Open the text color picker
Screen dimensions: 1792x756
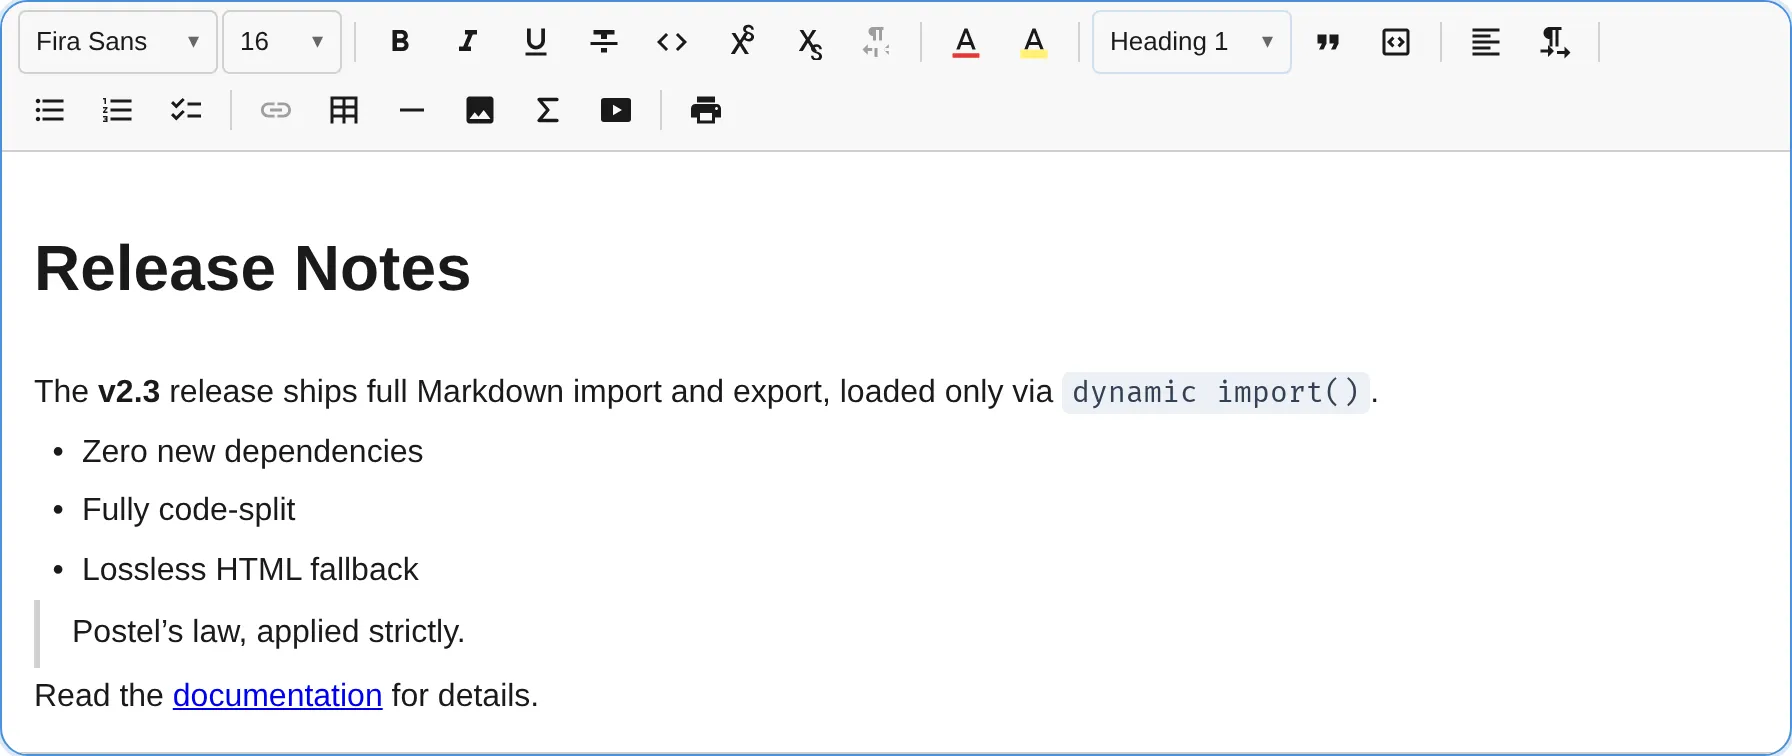(x=966, y=42)
